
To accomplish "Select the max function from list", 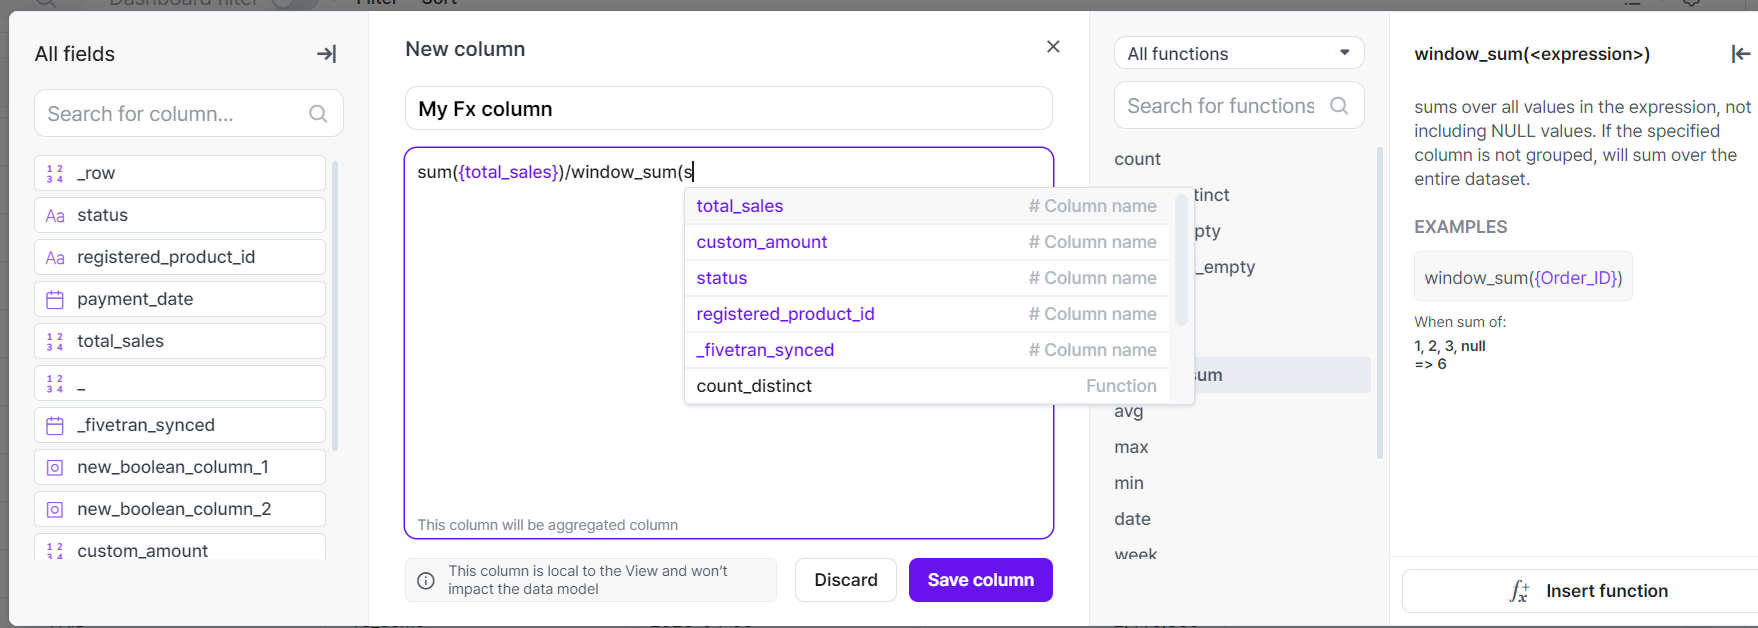I will coord(1131,447).
